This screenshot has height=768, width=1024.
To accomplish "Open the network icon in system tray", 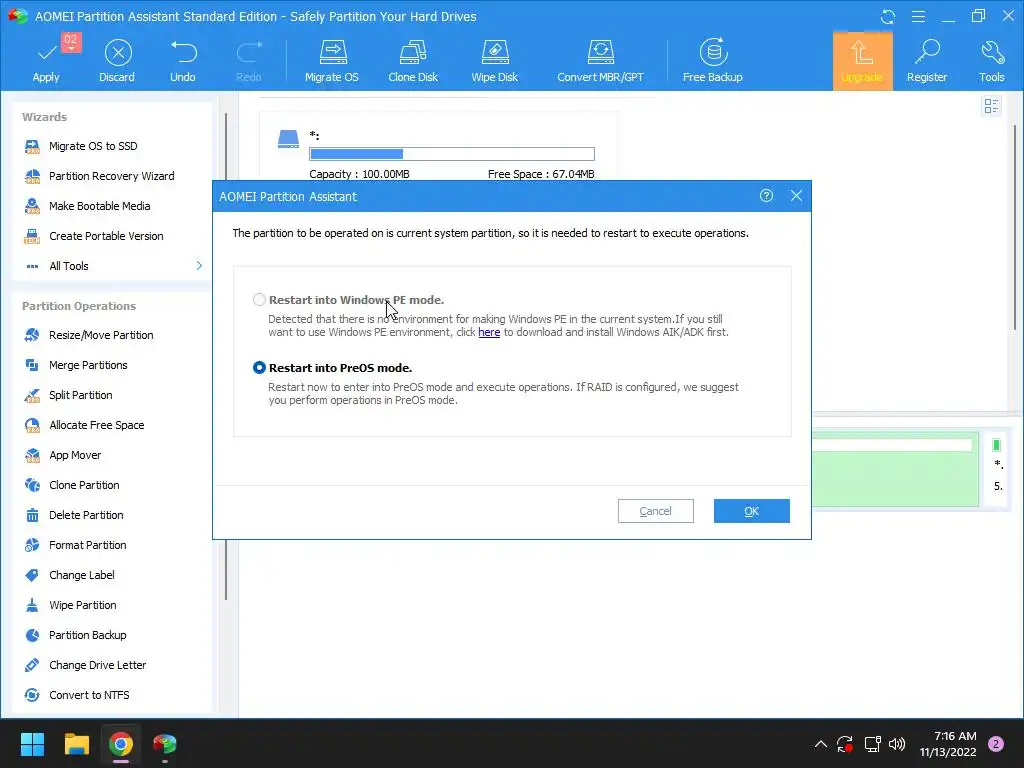I will (872, 744).
